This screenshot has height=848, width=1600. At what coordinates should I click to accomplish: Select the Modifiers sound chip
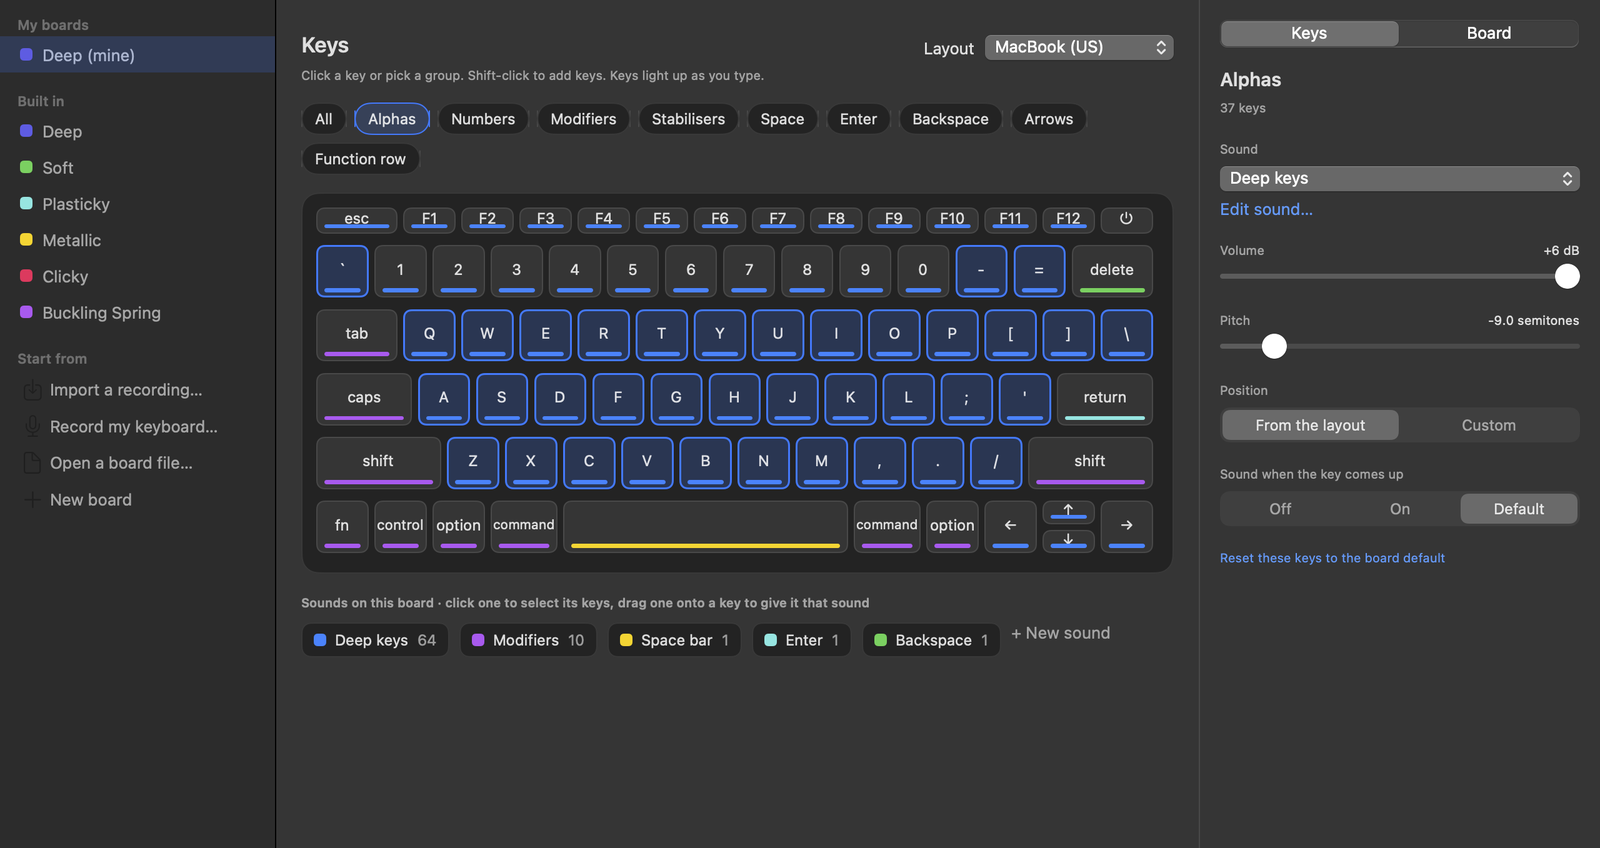coord(528,640)
